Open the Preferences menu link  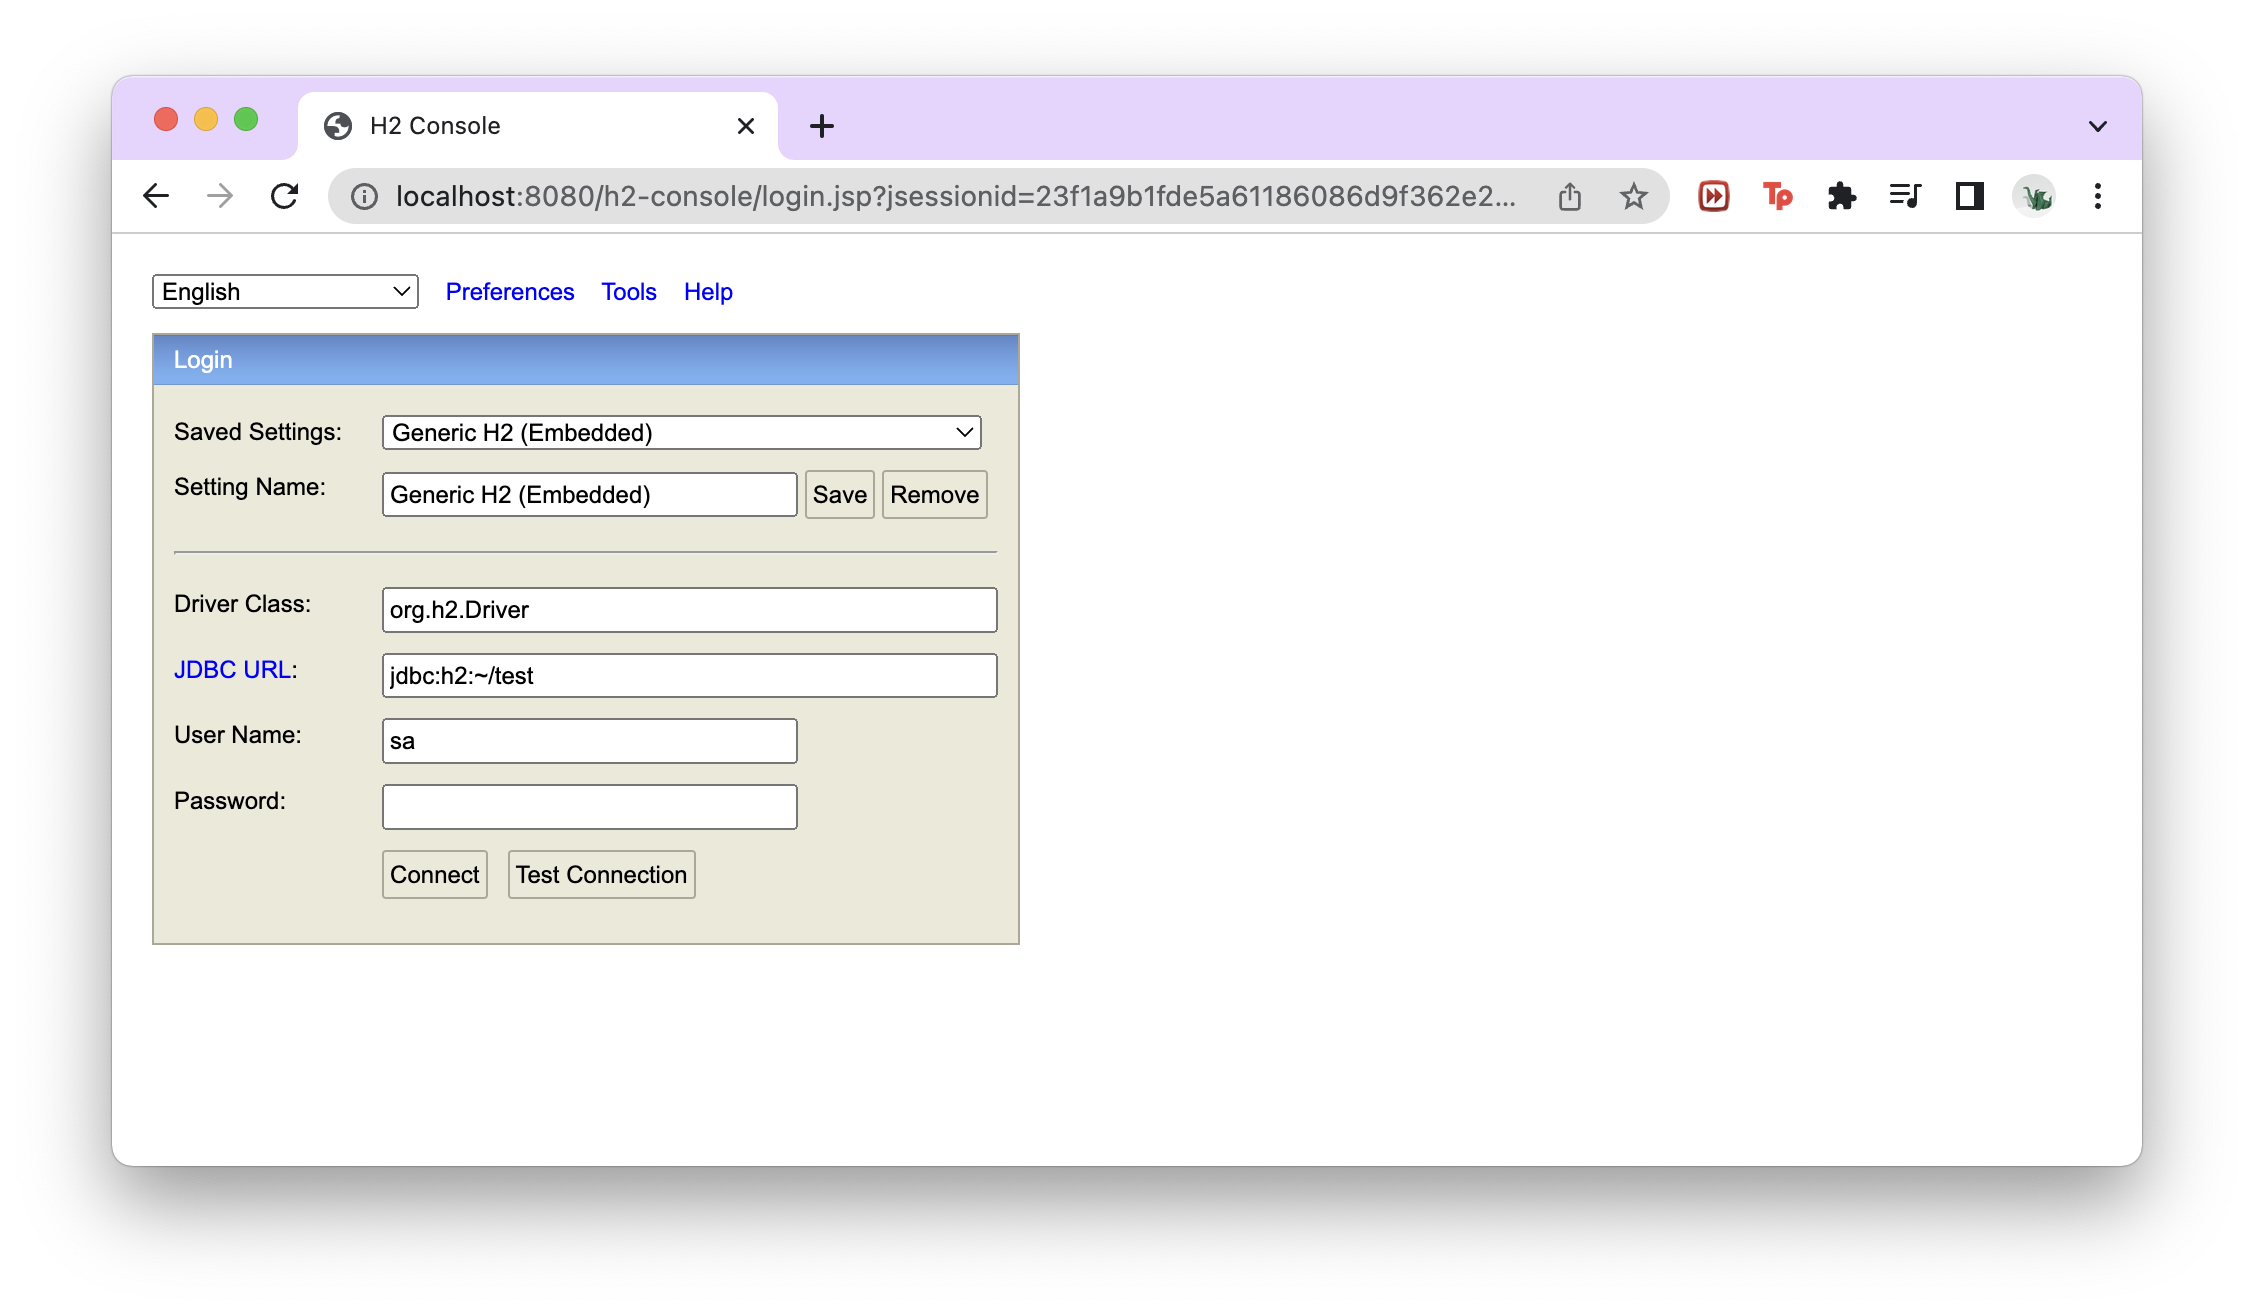click(509, 292)
